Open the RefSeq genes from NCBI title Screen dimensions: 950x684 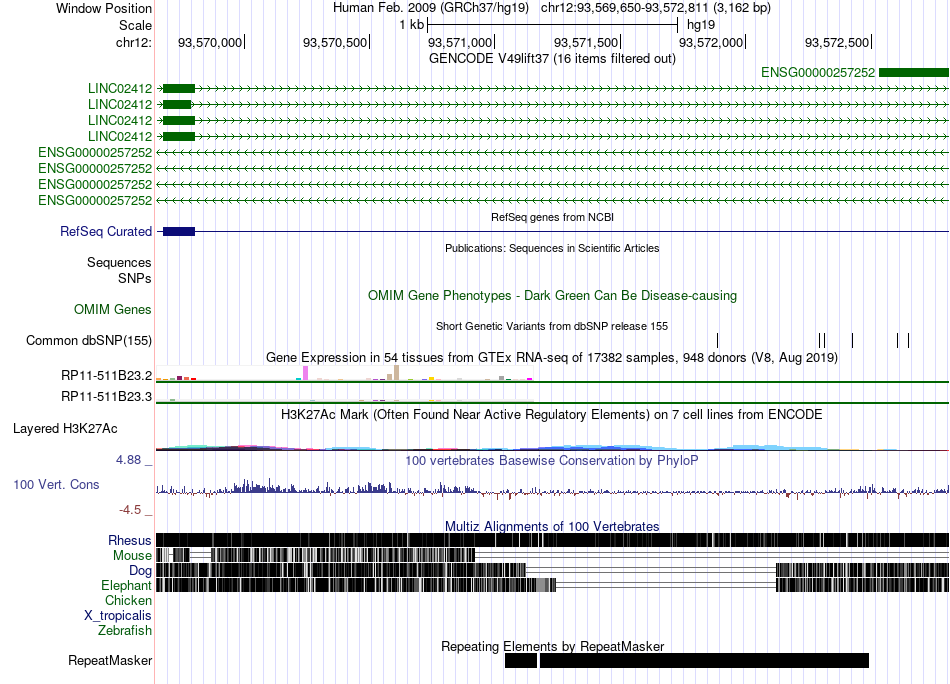(552, 217)
